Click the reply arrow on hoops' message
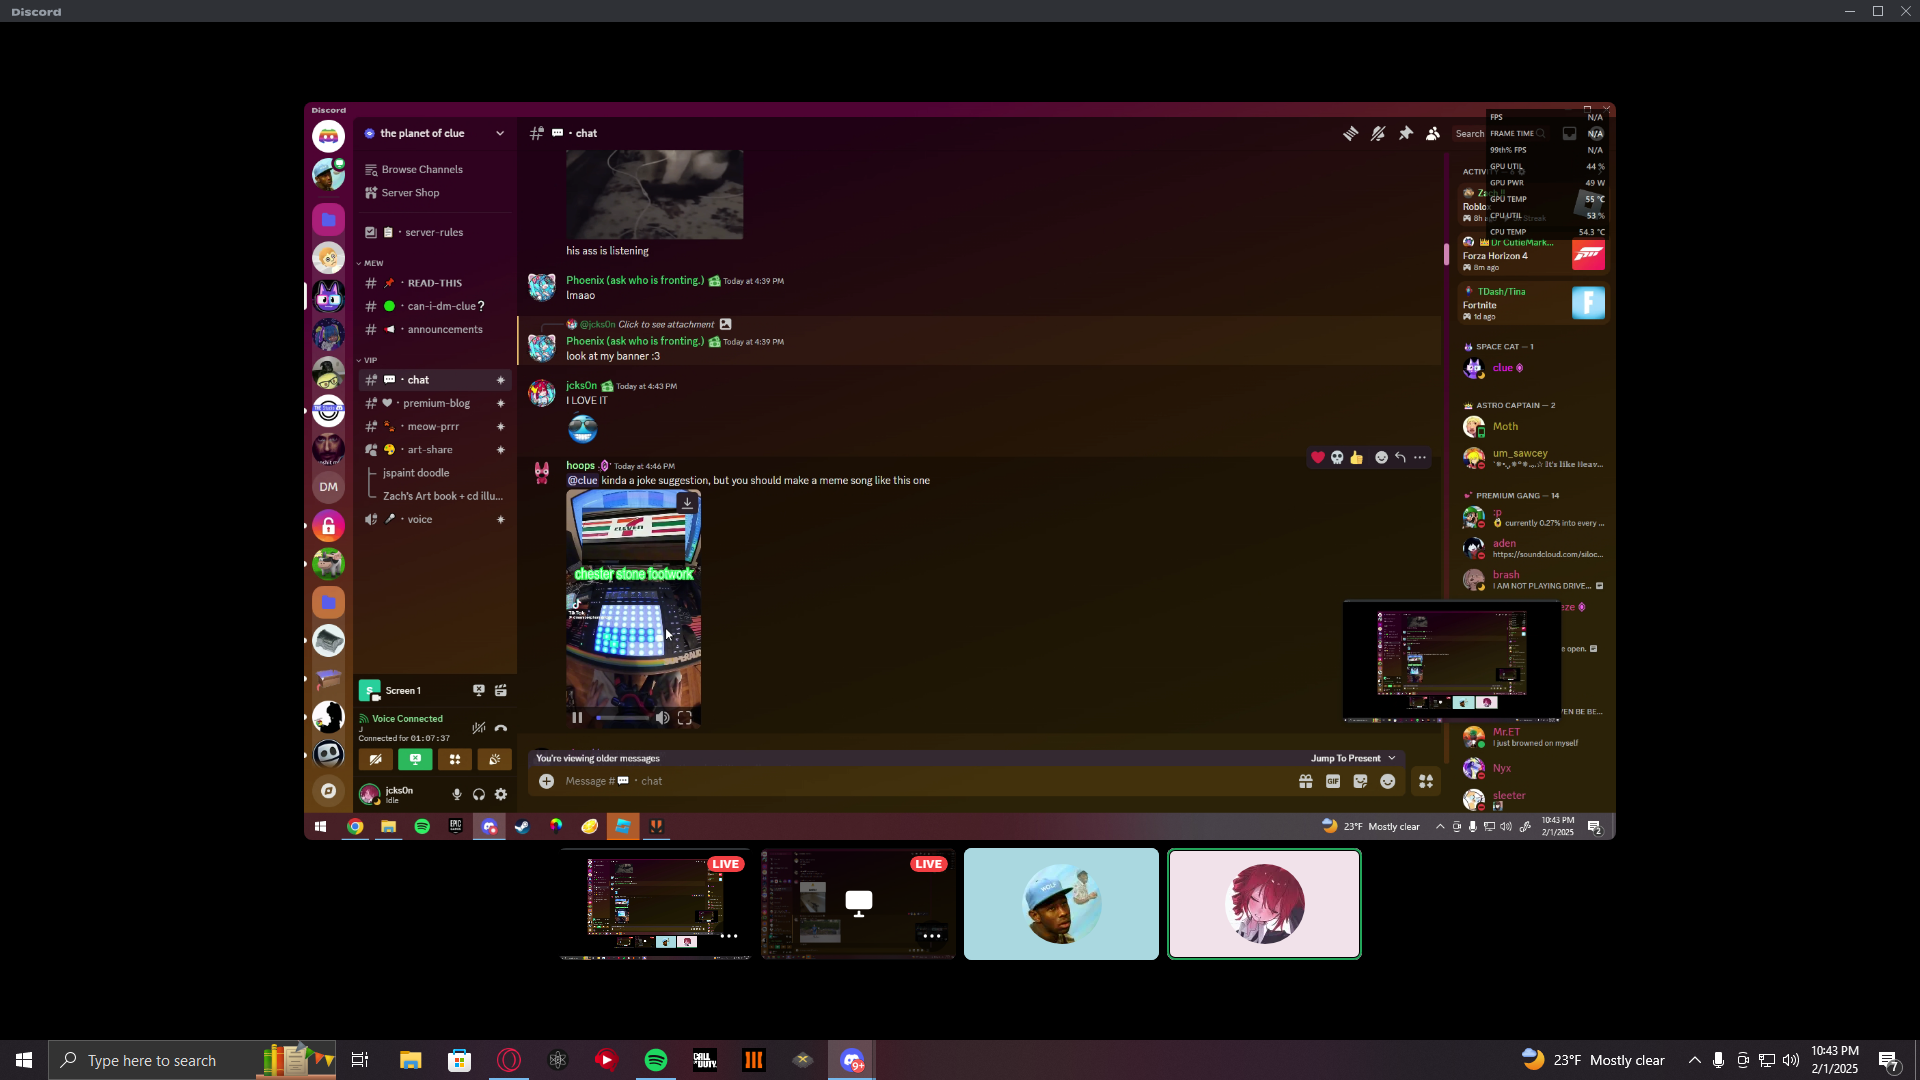The height and width of the screenshot is (1080, 1920). tap(1400, 457)
